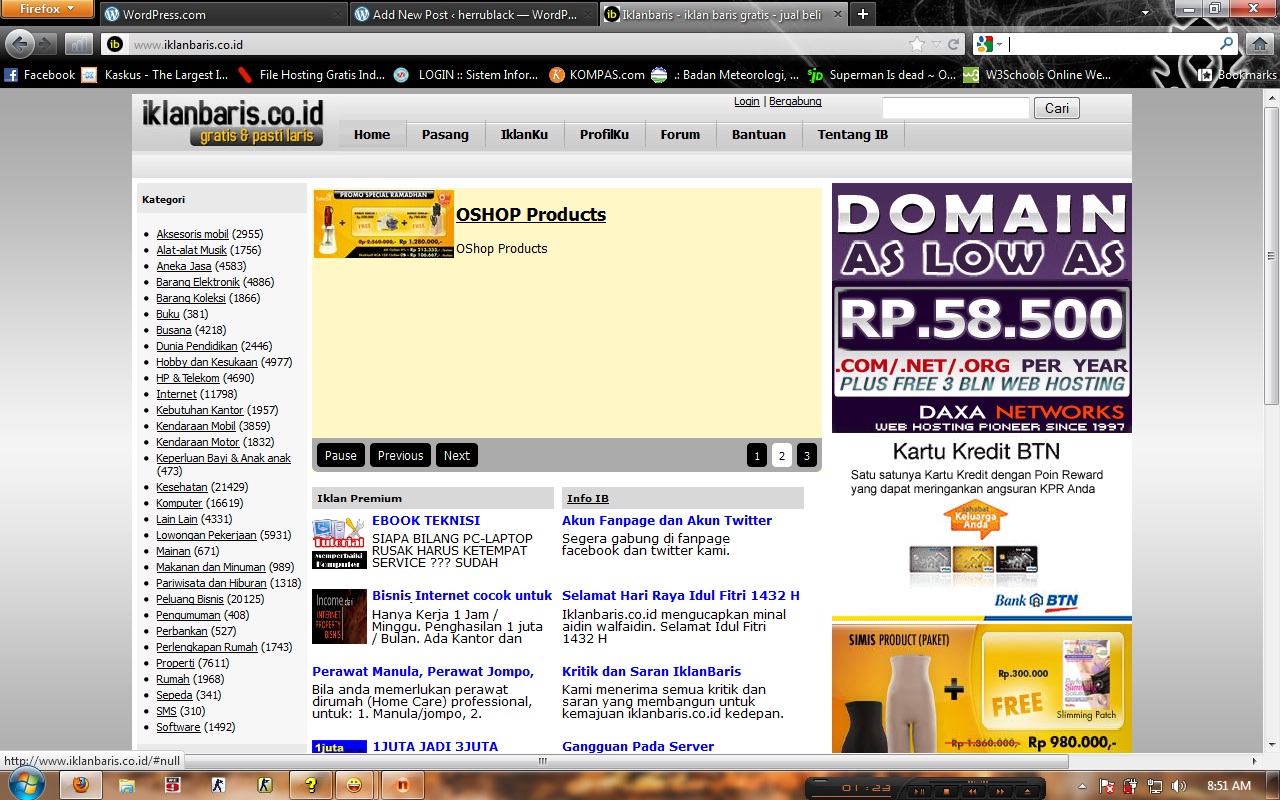Screen dimensions: 1280x800
Task: Click the magnifier icon in the search bar
Action: [1226, 45]
